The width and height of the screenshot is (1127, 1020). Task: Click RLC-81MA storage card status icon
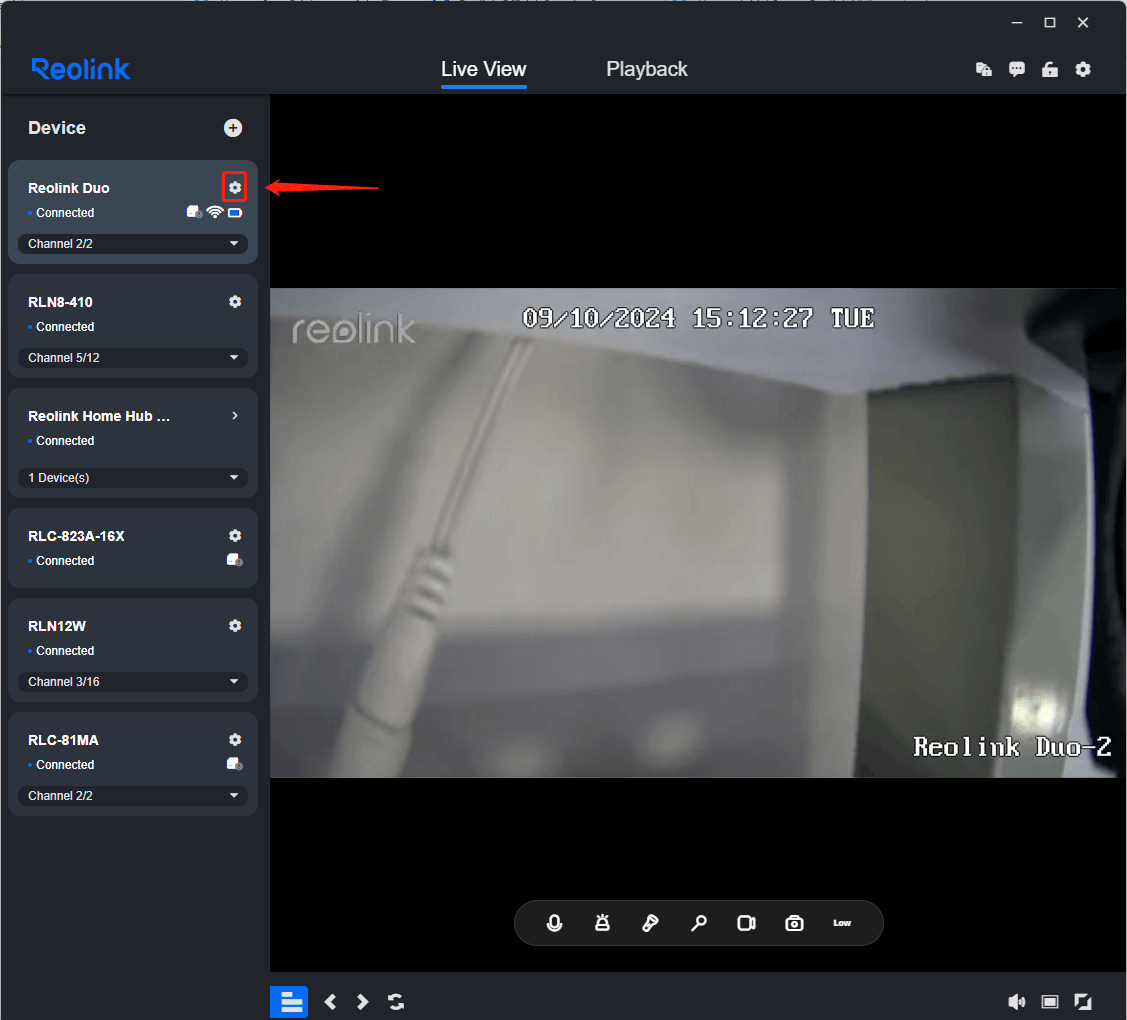click(x=234, y=764)
